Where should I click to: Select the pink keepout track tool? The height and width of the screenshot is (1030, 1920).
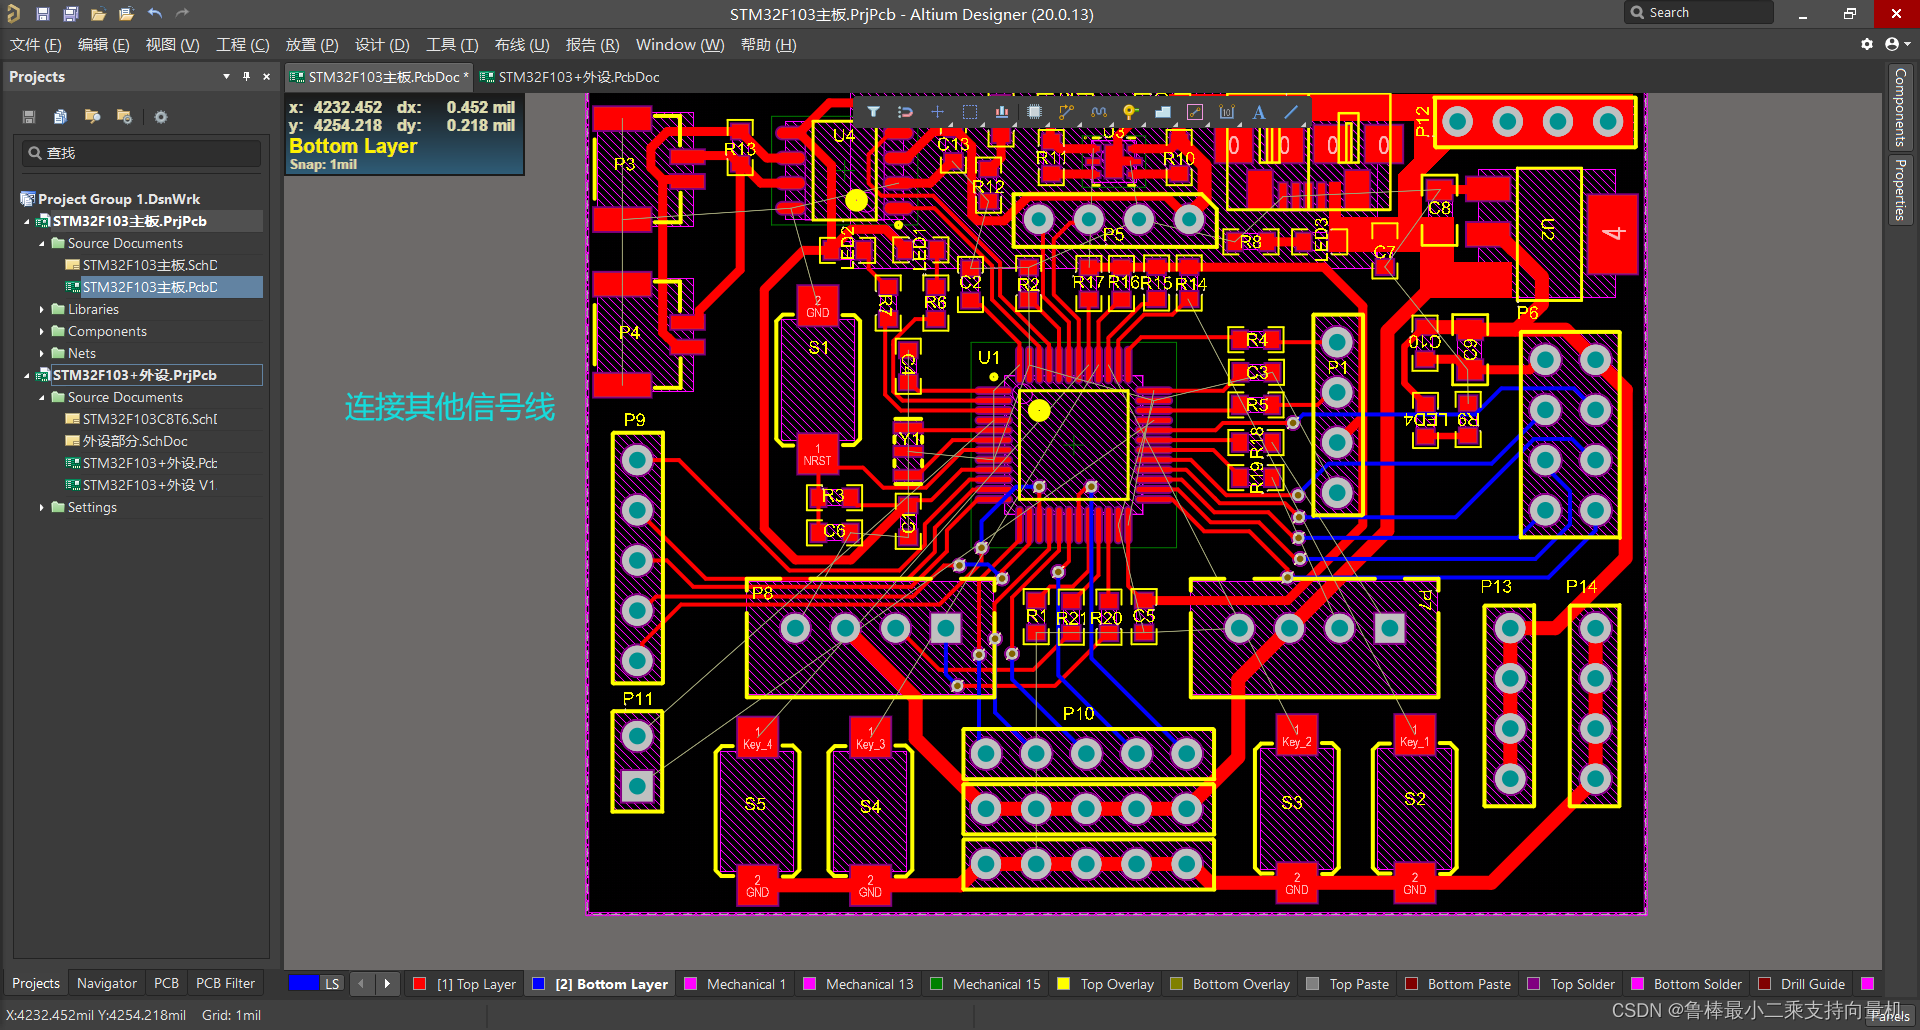point(1194,112)
